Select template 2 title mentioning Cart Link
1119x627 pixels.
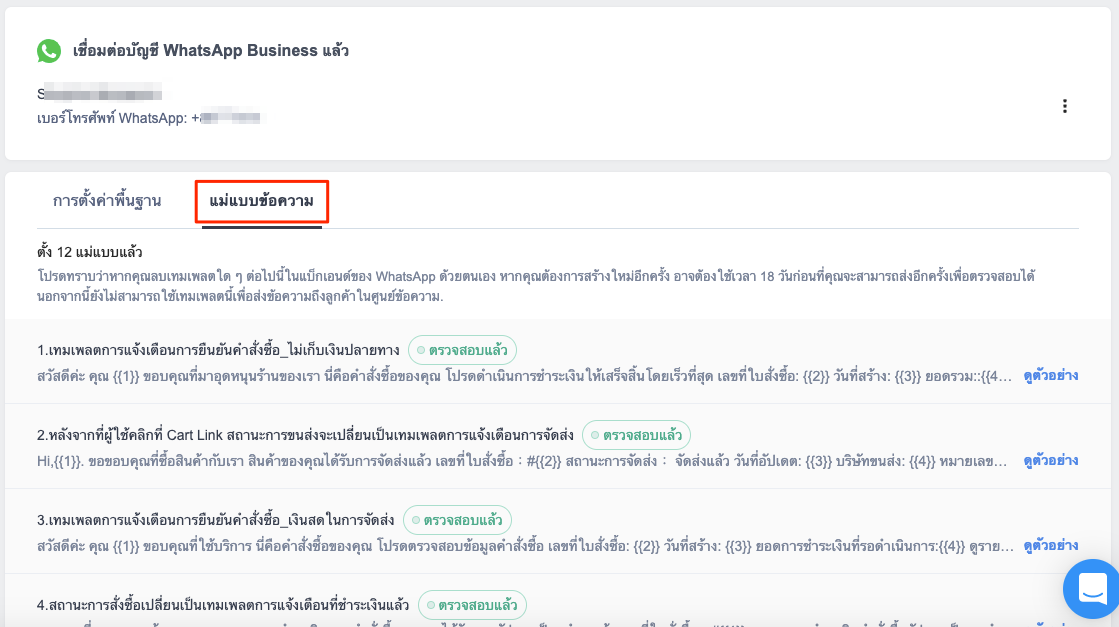coord(305,434)
